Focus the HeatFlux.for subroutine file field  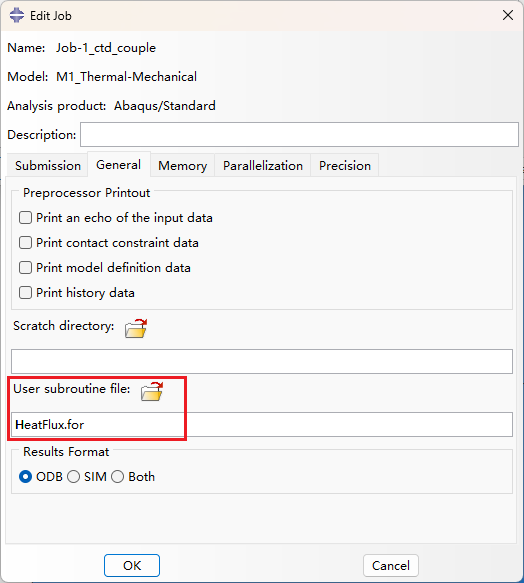click(x=262, y=424)
